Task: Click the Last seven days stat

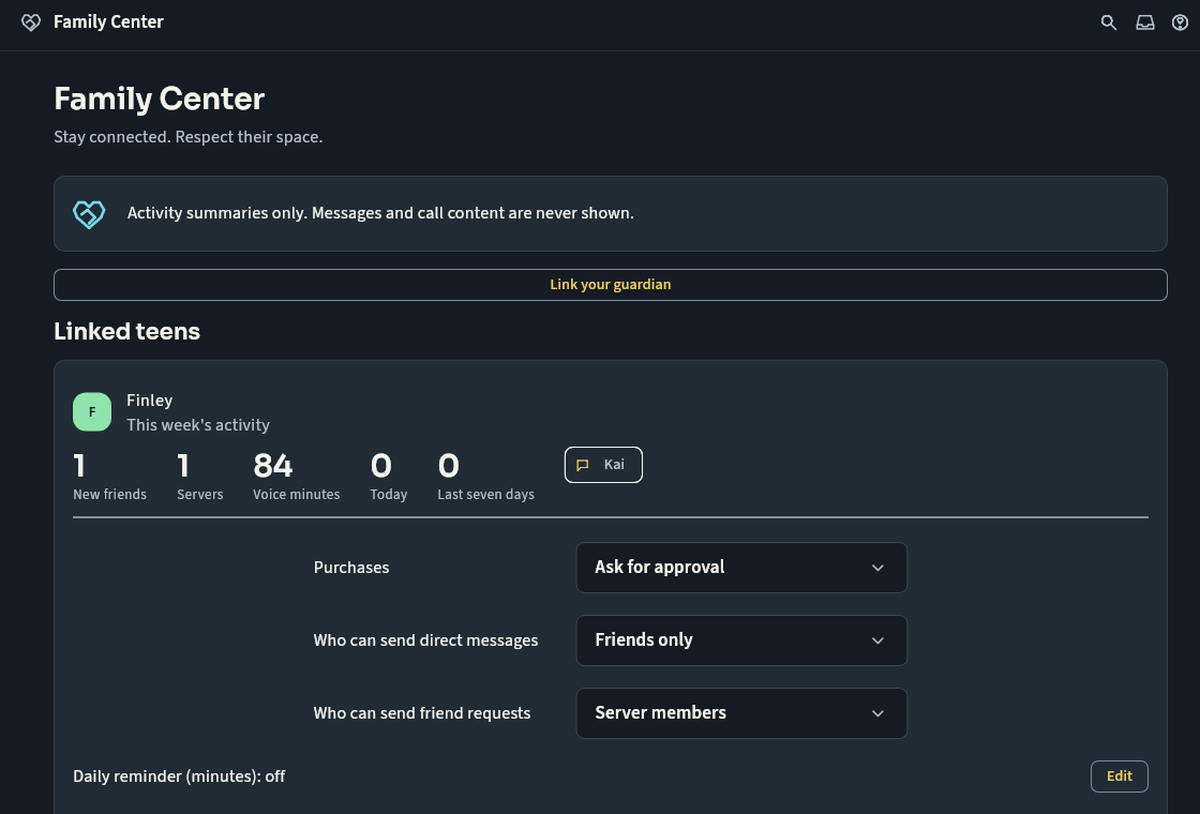Action: tap(485, 476)
